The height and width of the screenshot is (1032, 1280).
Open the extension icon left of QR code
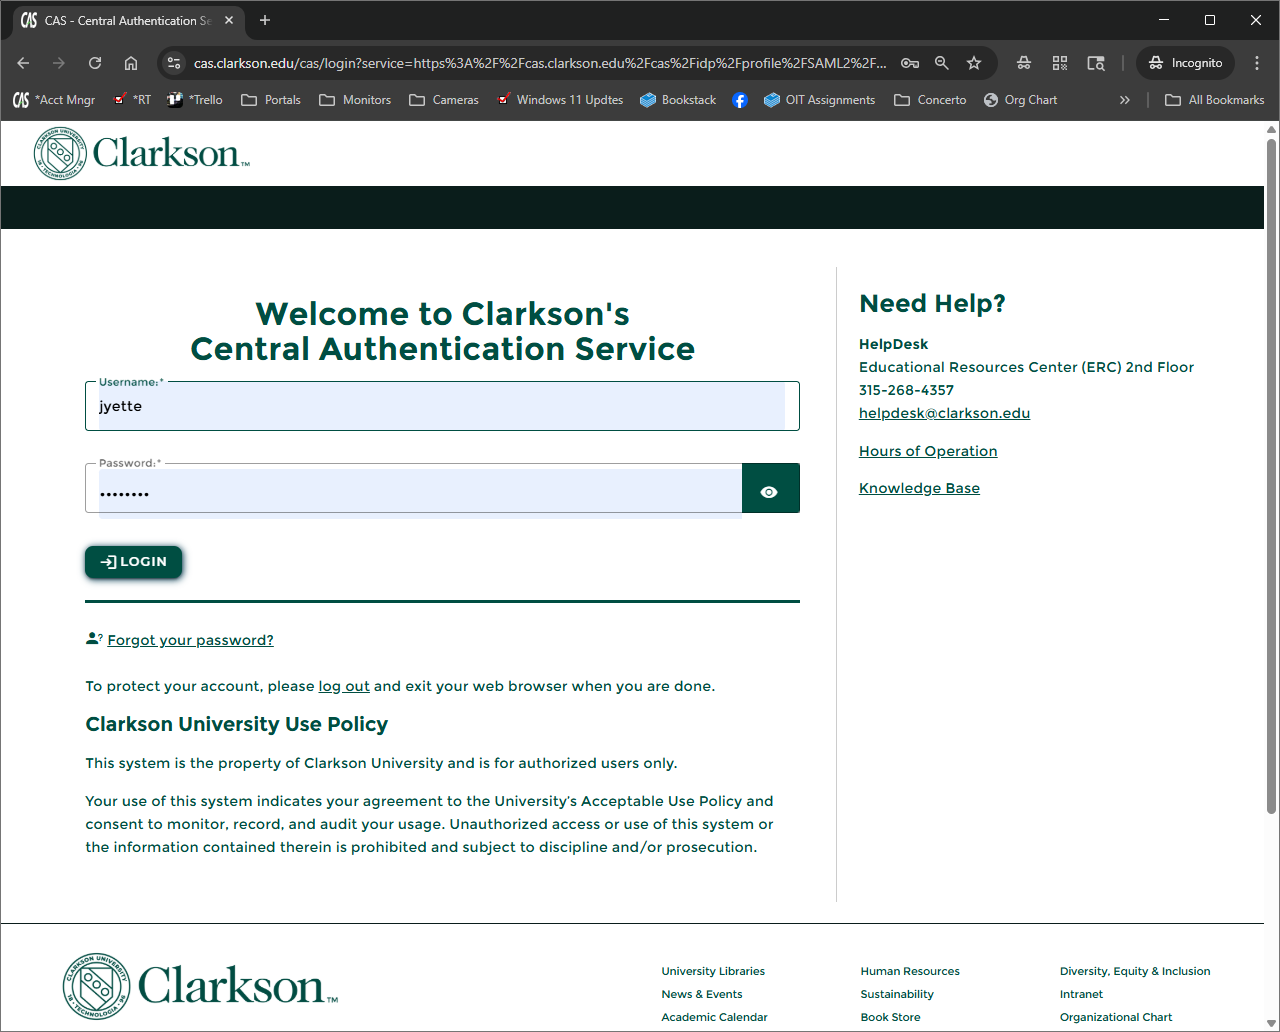[1024, 63]
